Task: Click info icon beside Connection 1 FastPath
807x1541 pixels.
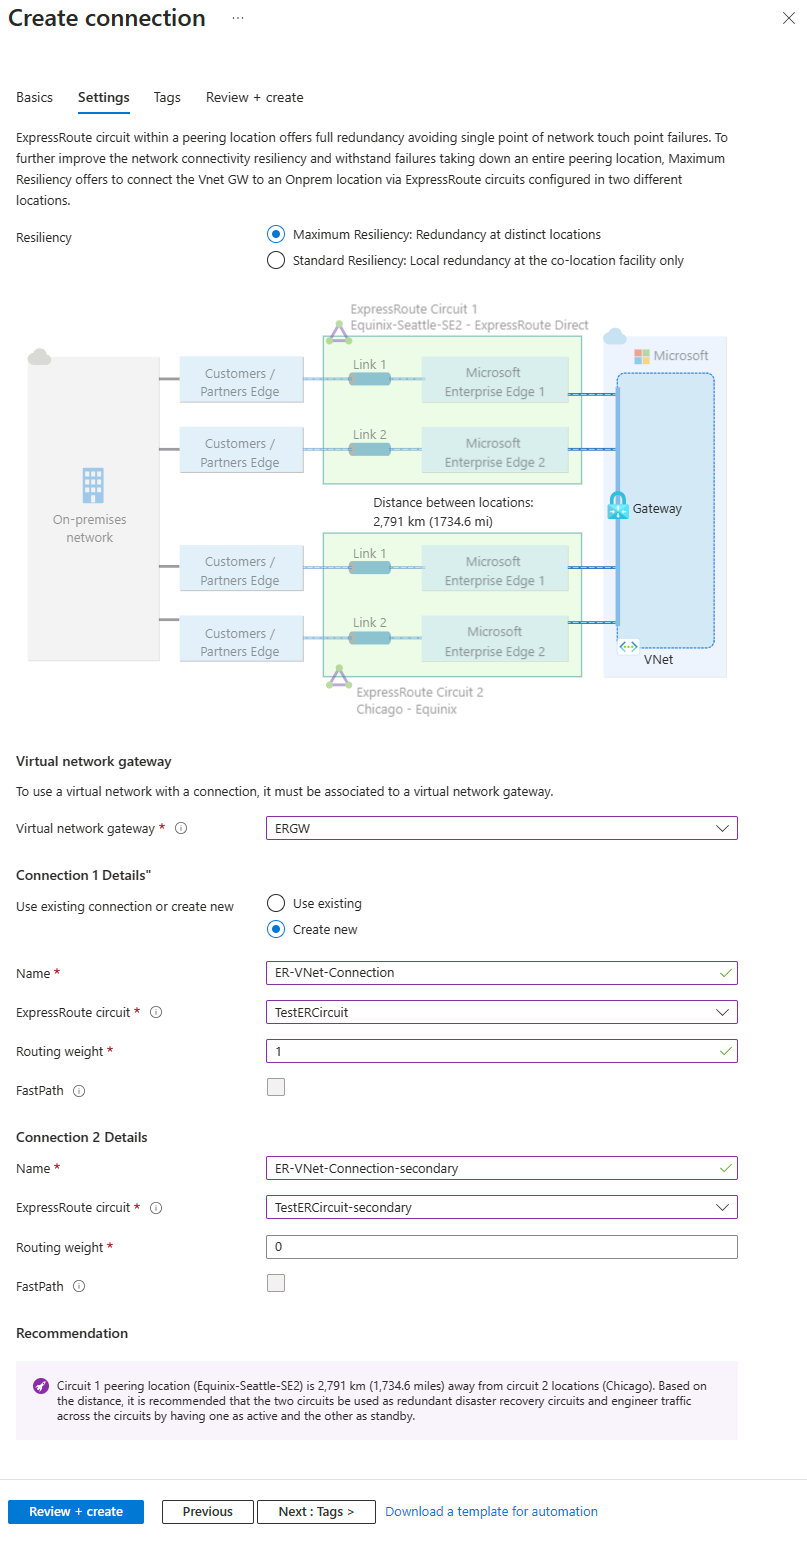Action: click(x=79, y=1091)
